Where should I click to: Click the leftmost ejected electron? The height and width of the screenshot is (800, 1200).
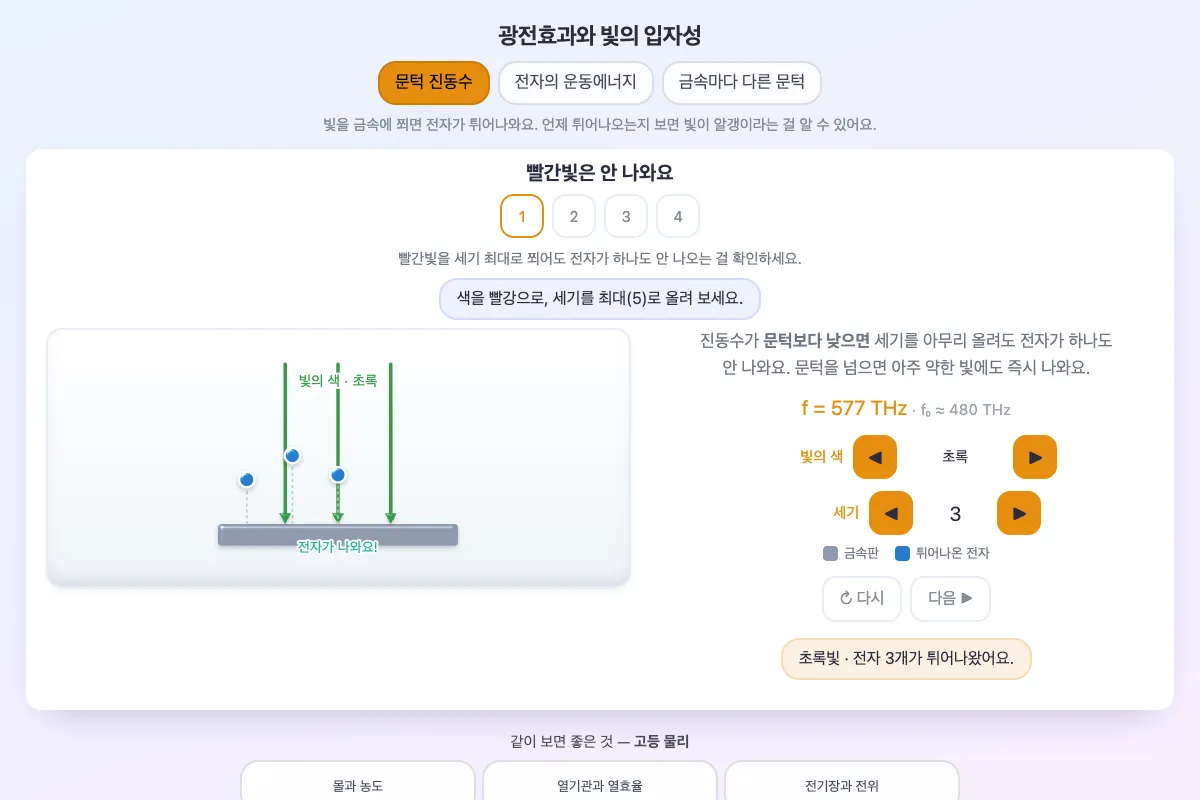click(246, 480)
